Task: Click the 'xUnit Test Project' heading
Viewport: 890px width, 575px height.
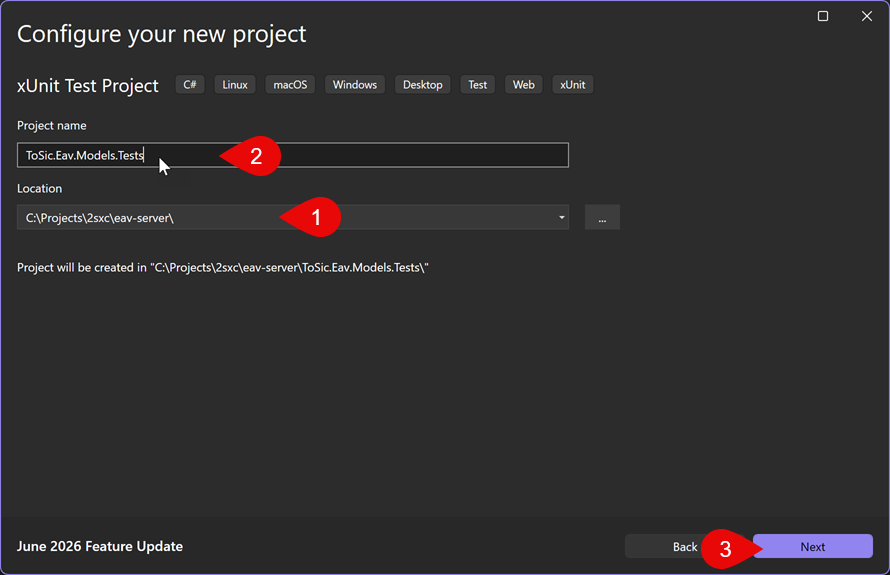Action: 88,86
